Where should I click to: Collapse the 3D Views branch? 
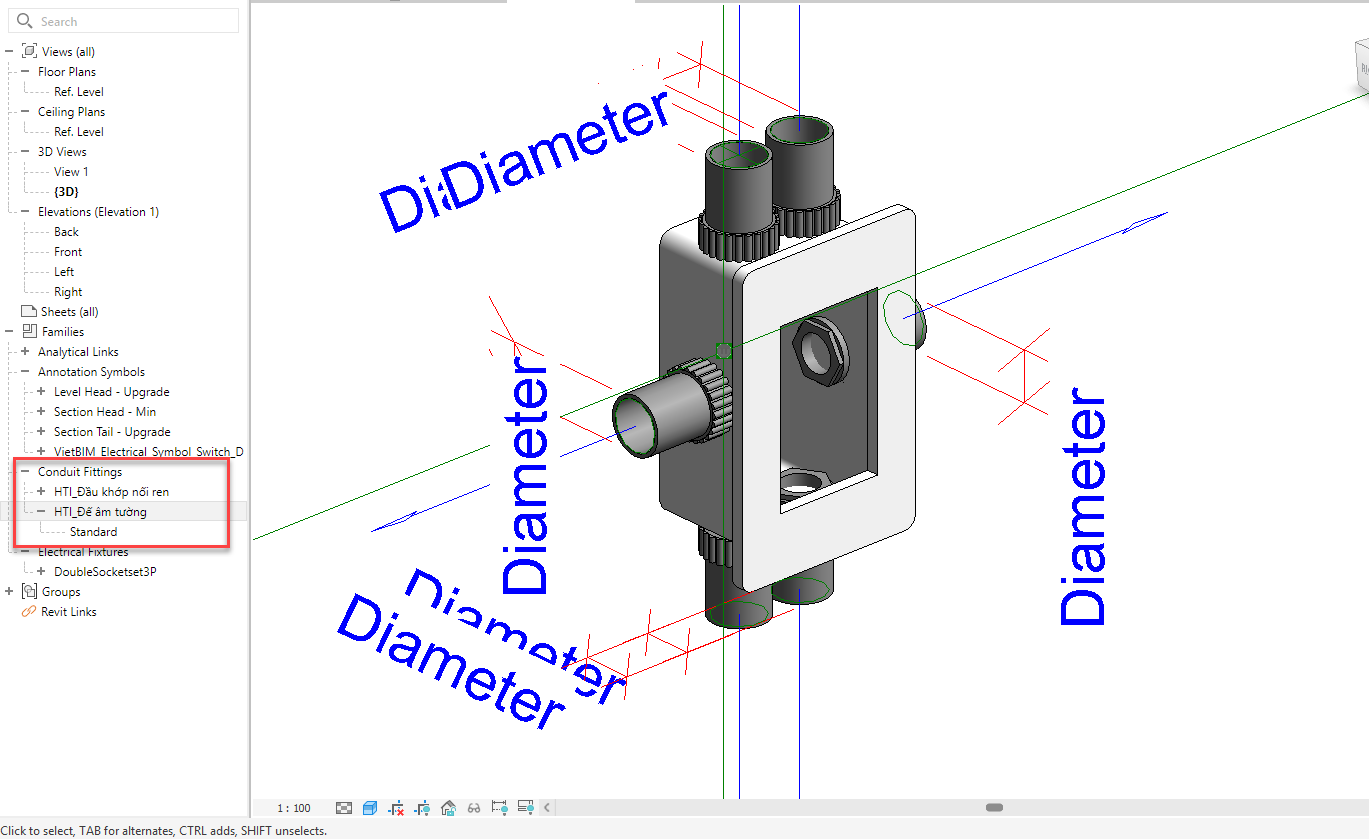(x=25, y=151)
